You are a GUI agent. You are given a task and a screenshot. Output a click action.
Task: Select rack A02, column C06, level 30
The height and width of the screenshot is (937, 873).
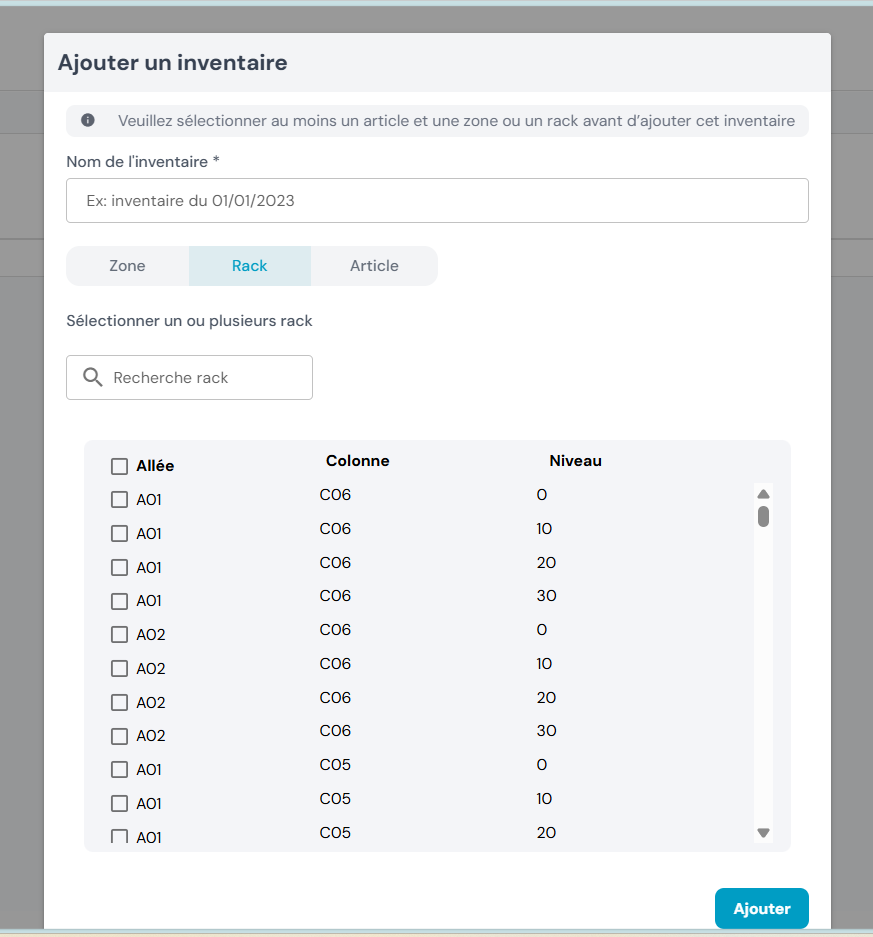120,736
